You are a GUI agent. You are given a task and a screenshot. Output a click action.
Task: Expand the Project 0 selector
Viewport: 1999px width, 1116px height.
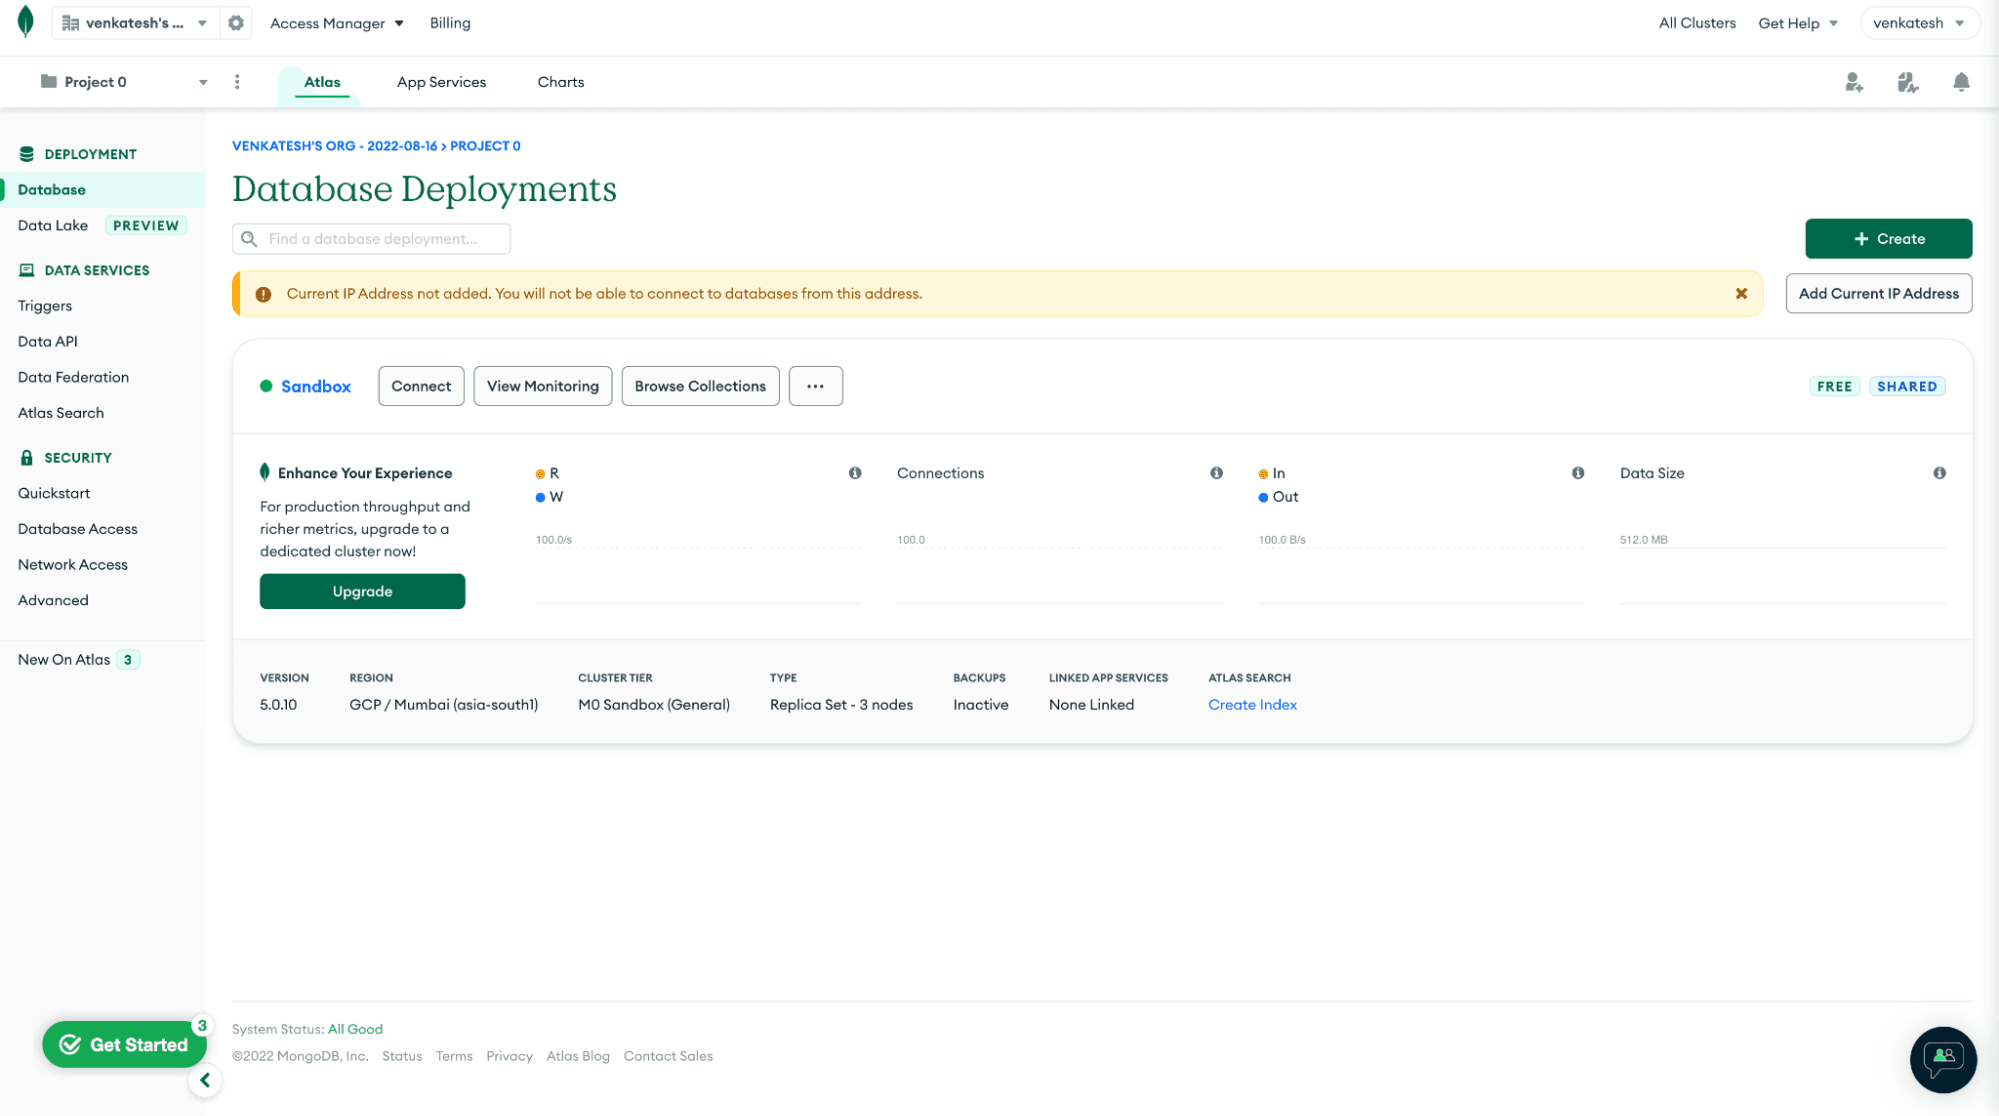point(124,82)
